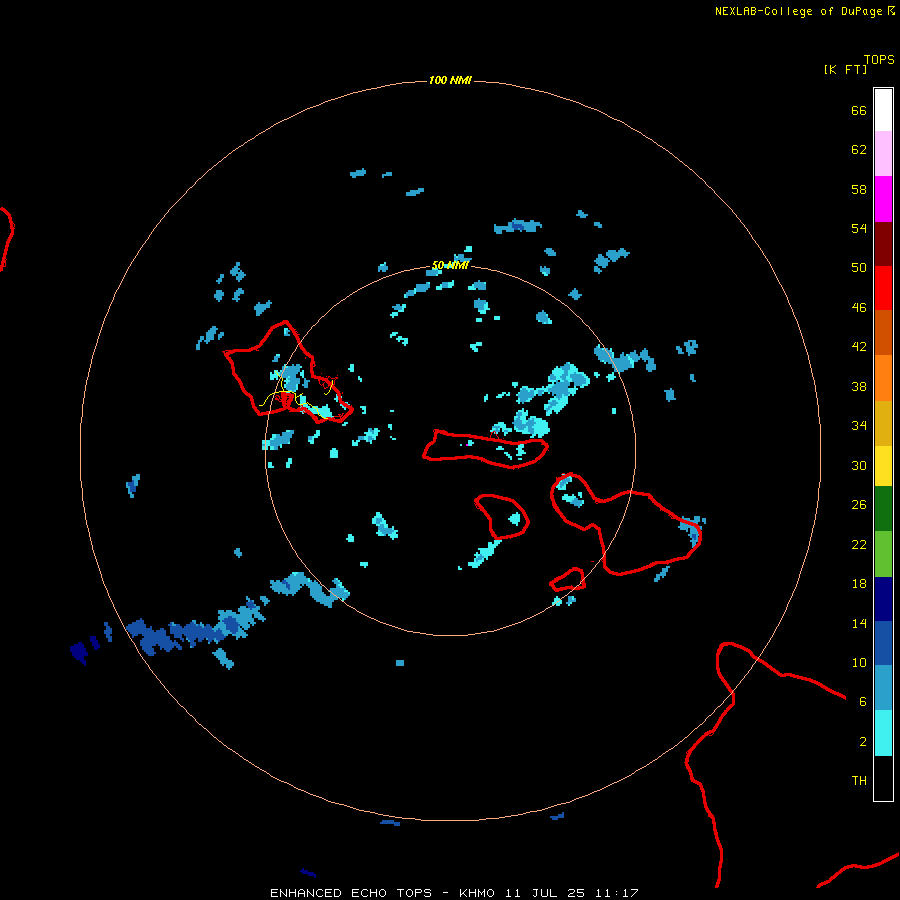Select the cyan legend swatch
The height and width of the screenshot is (900, 900).
click(883, 732)
